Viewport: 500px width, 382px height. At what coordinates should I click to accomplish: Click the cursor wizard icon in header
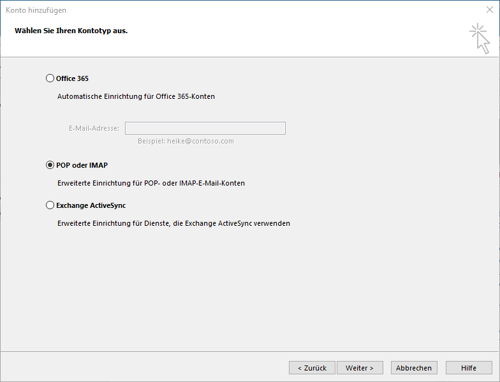pyautogui.click(x=480, y=38)
